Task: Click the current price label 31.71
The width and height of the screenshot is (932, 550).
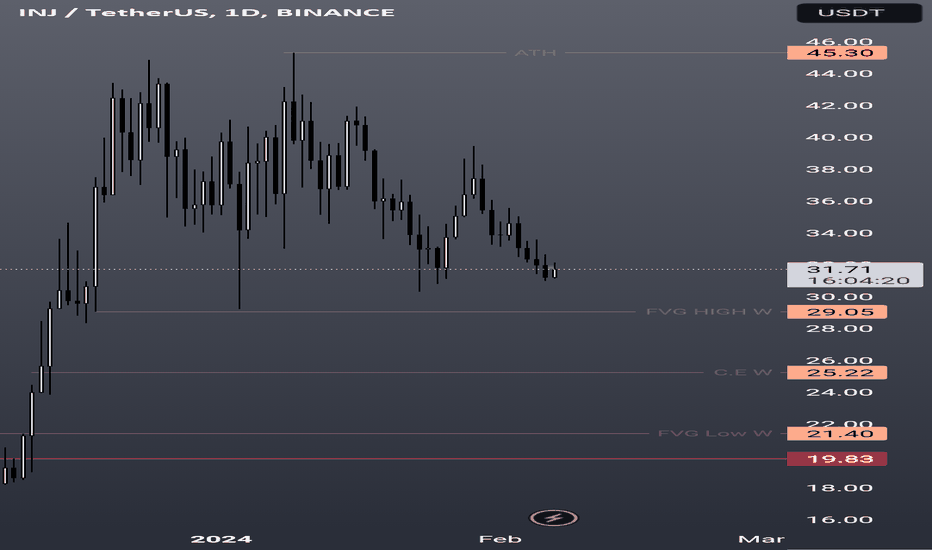Action: 839,269
